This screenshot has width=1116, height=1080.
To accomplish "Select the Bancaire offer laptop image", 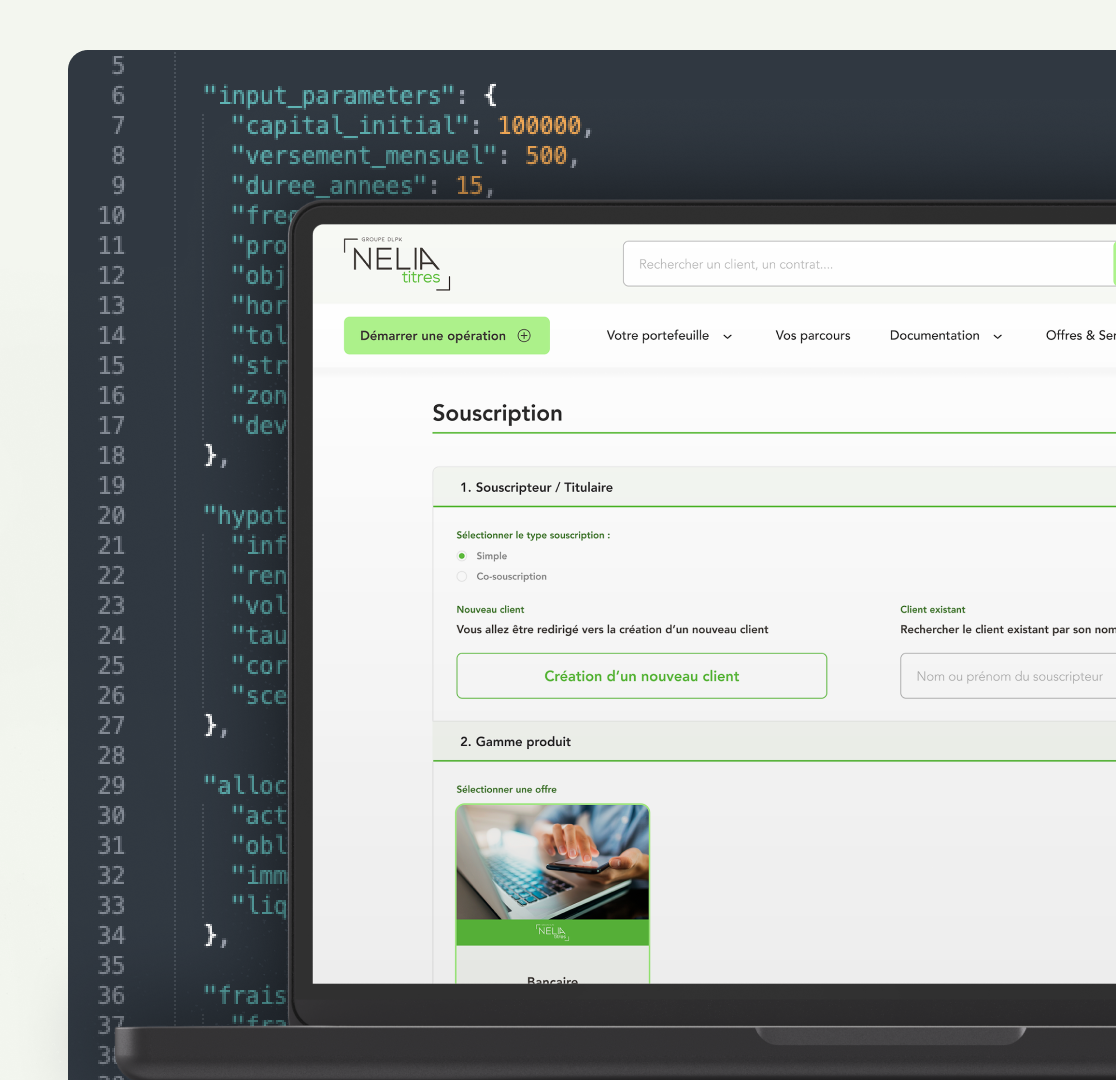I will point(552,862).
